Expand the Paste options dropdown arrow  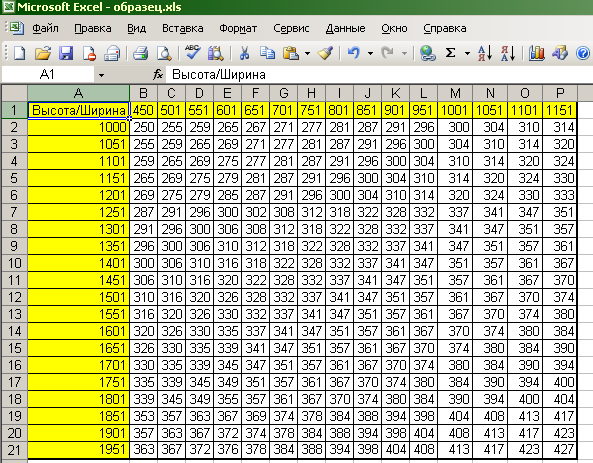tap(307, 54)
